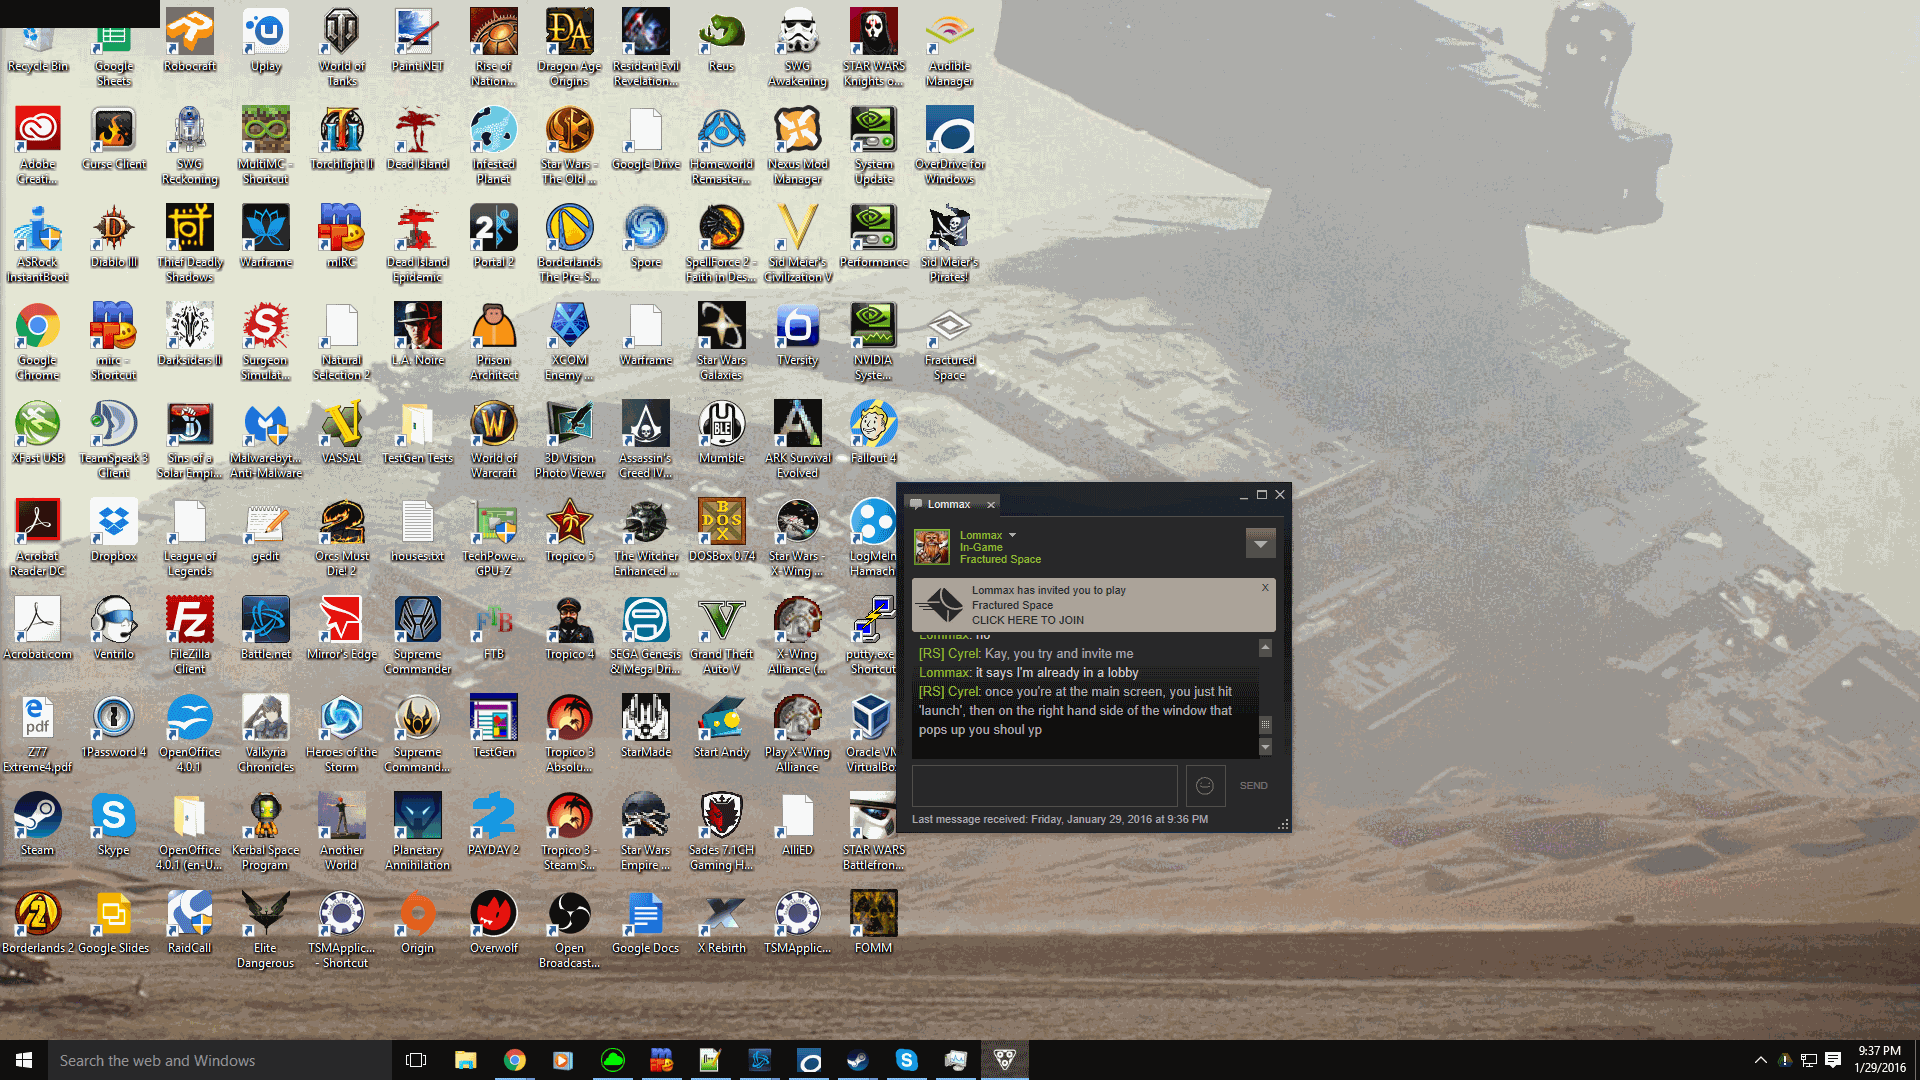Screen dimensions: 1920x1080
Task: Click the emoticon button in chat
Action: [x=1205, y=785]
